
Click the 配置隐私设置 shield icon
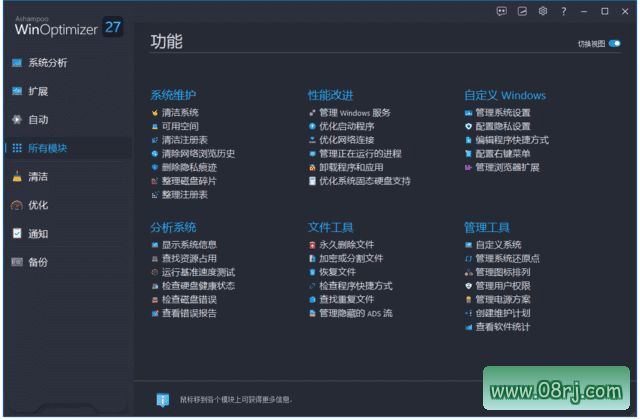click(469, 127)
